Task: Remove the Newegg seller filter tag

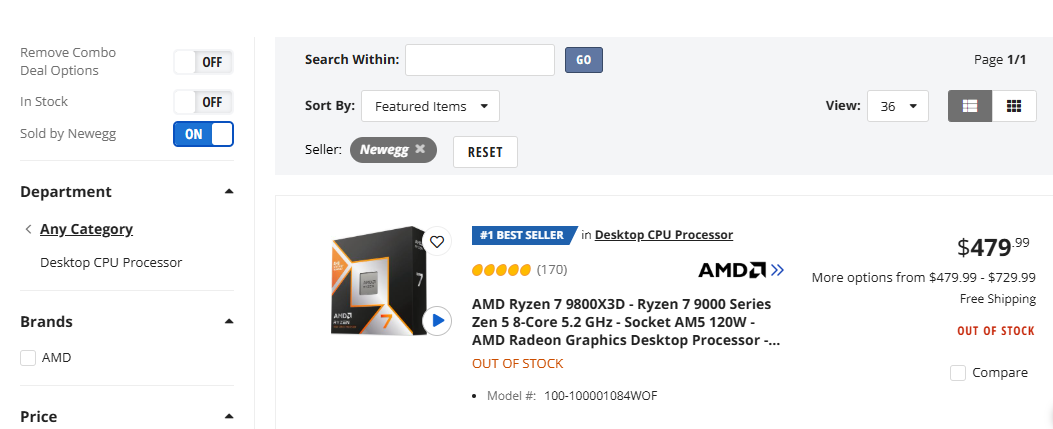Action: click(420, 149)
